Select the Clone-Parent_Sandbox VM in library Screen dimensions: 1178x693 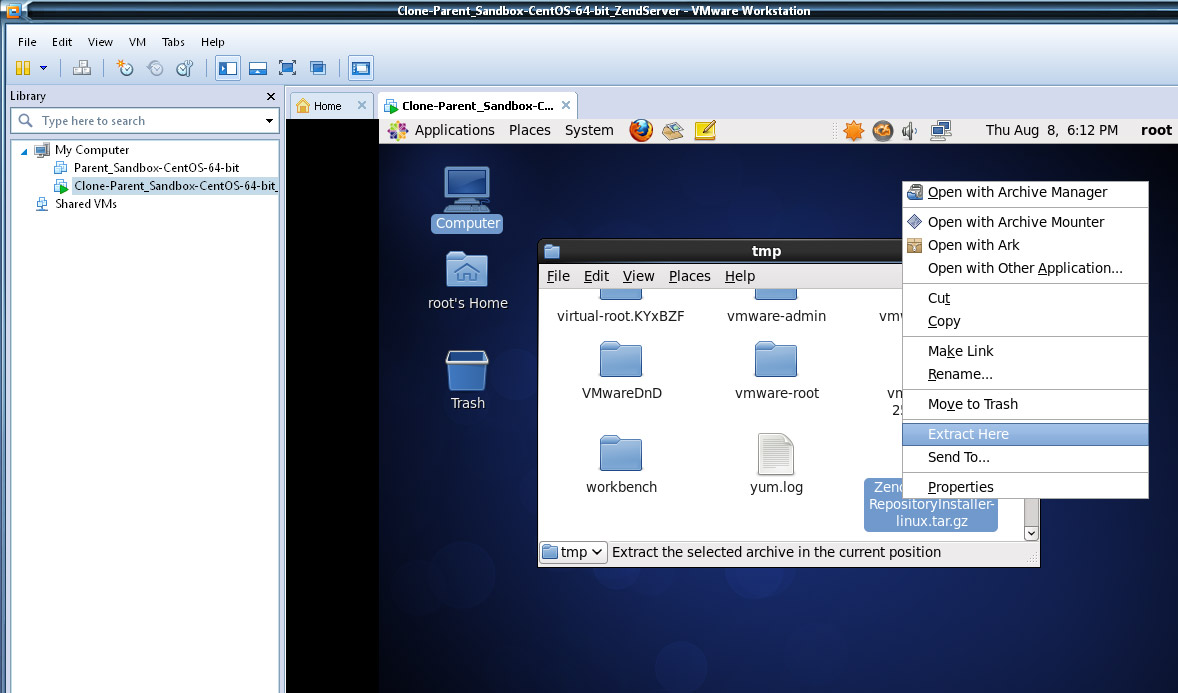(x=174, y=186)
